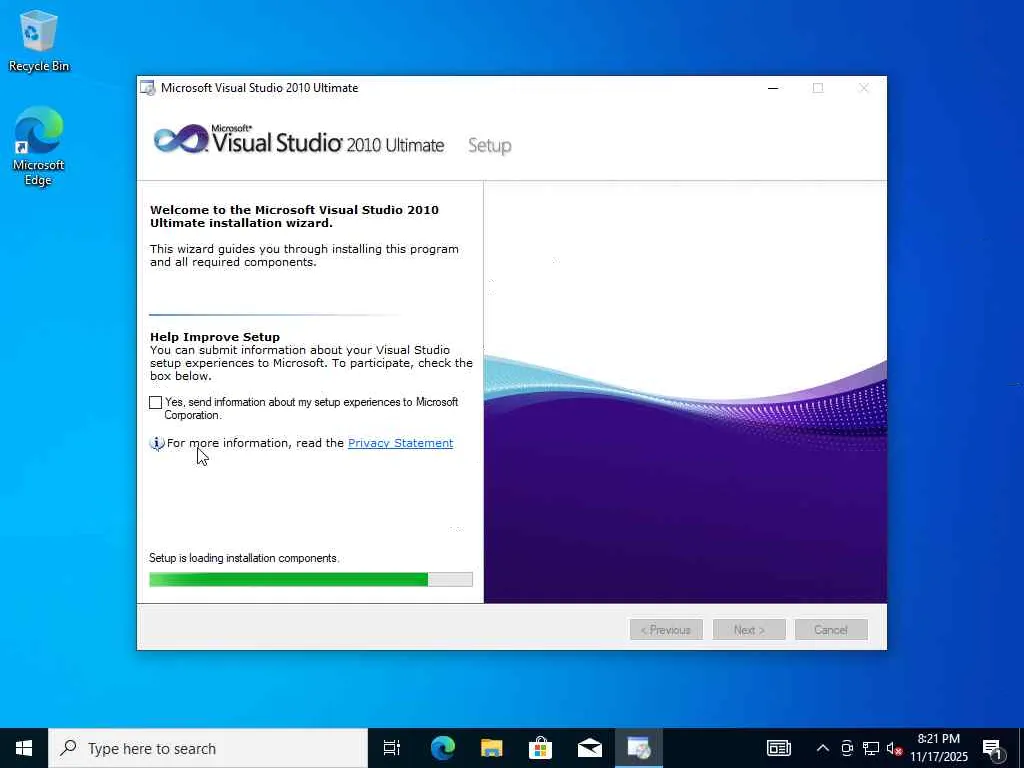Click the Next button
This screenshot has width=1024, height=768.
[749, 630]
